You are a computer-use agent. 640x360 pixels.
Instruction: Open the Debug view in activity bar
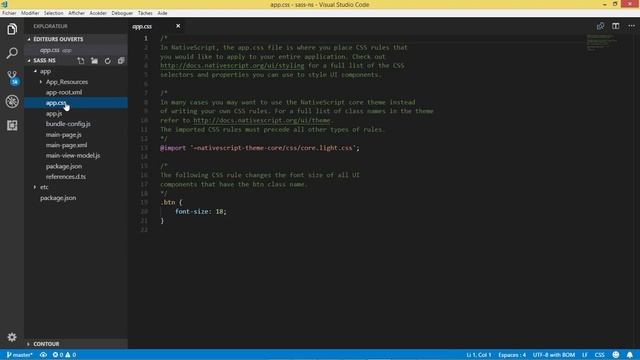tap(12, 101)
